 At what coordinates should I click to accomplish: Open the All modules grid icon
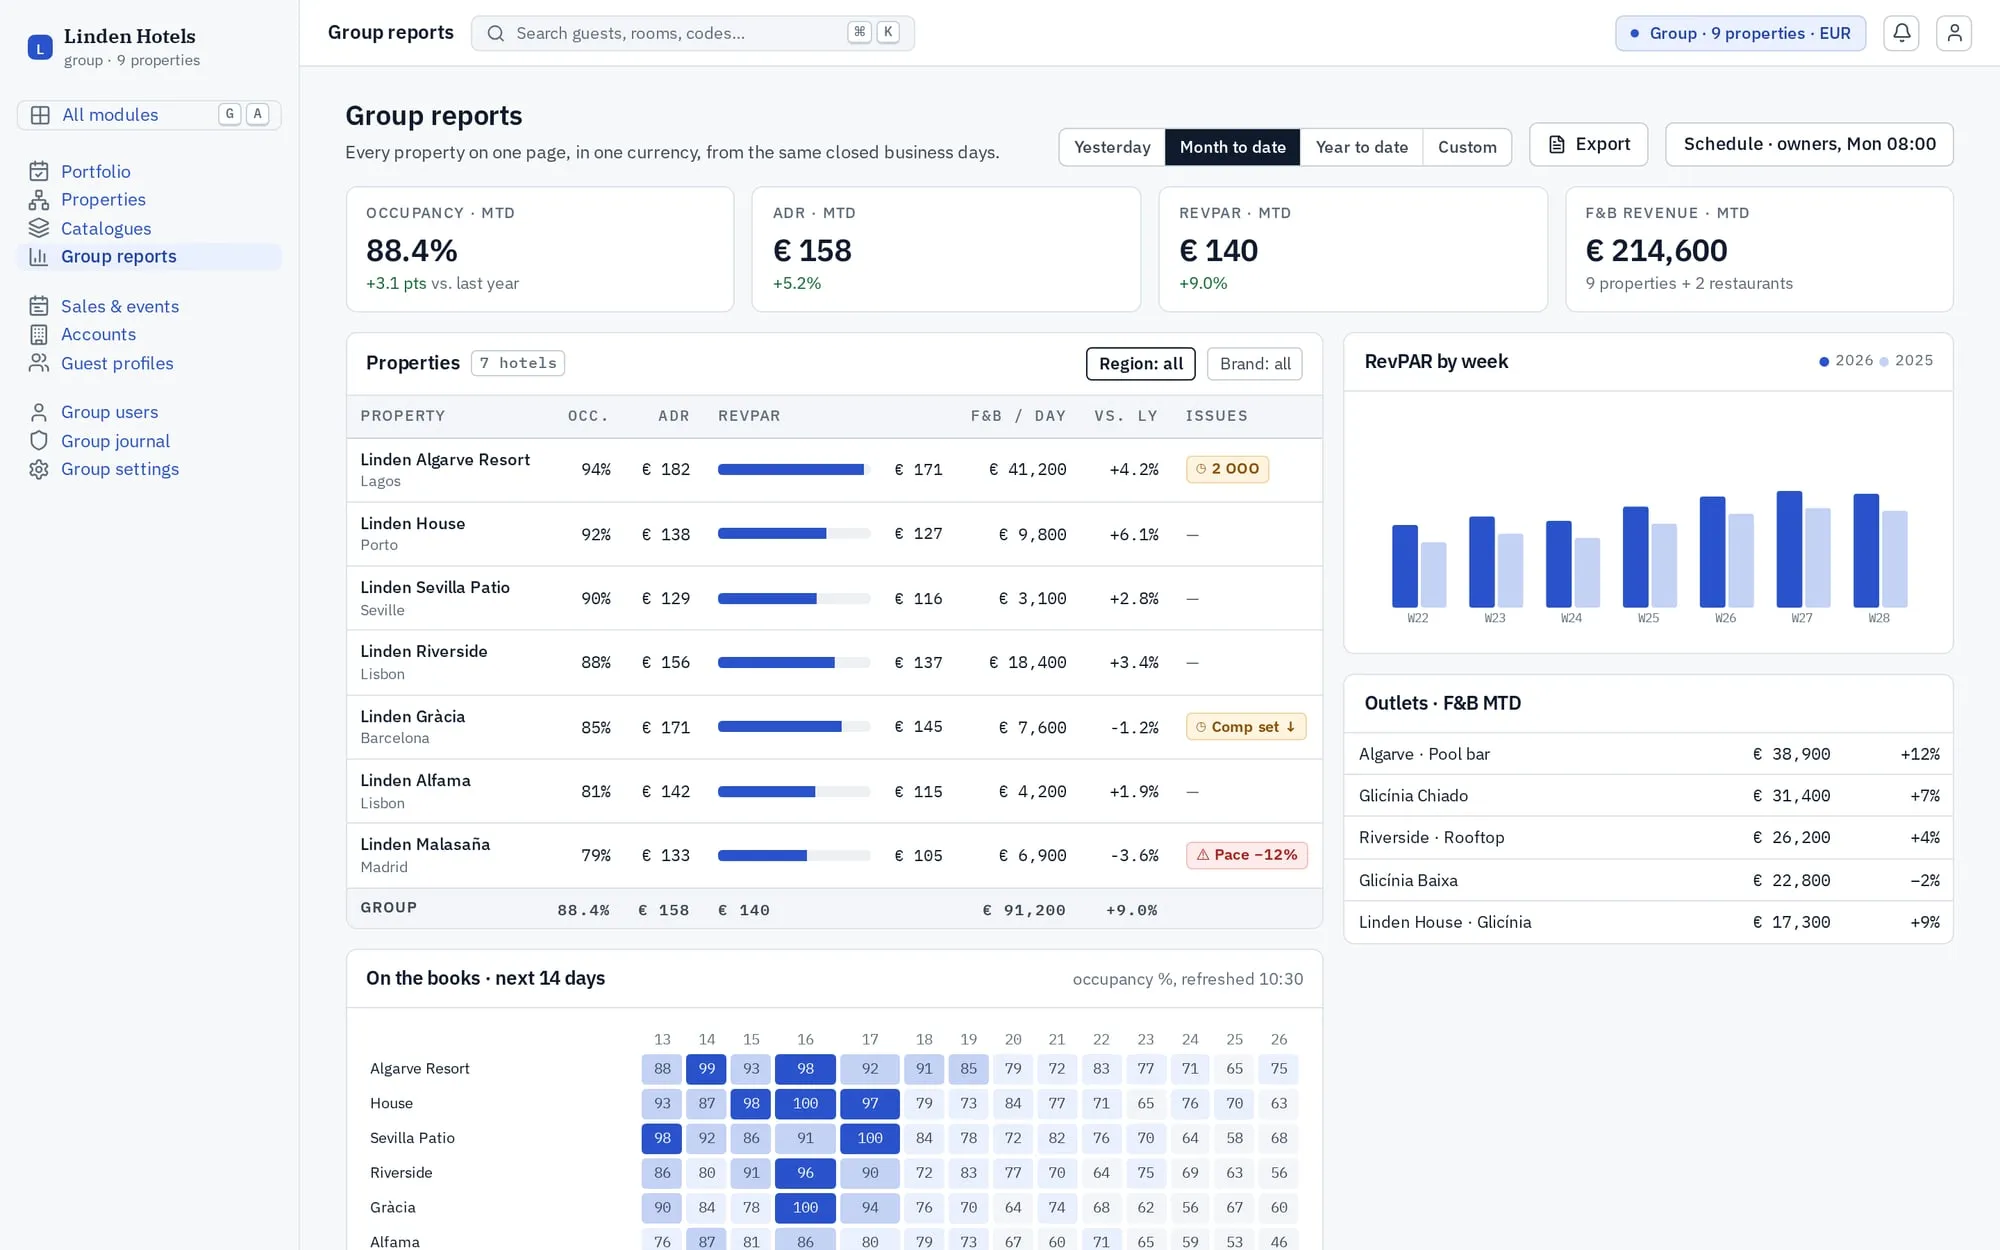click(x=40, y=115)
